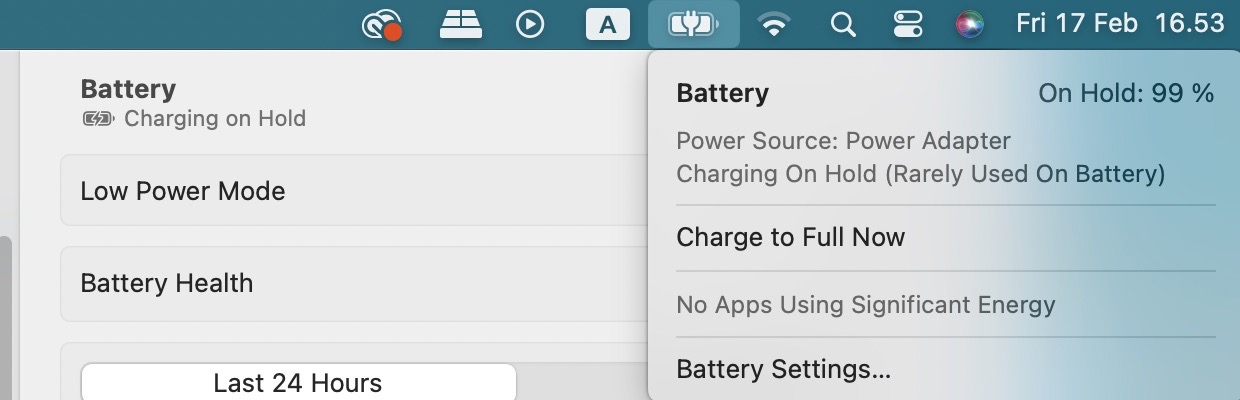
Task: Close the battery menu via its charging icon
Action: coord(693,23)
